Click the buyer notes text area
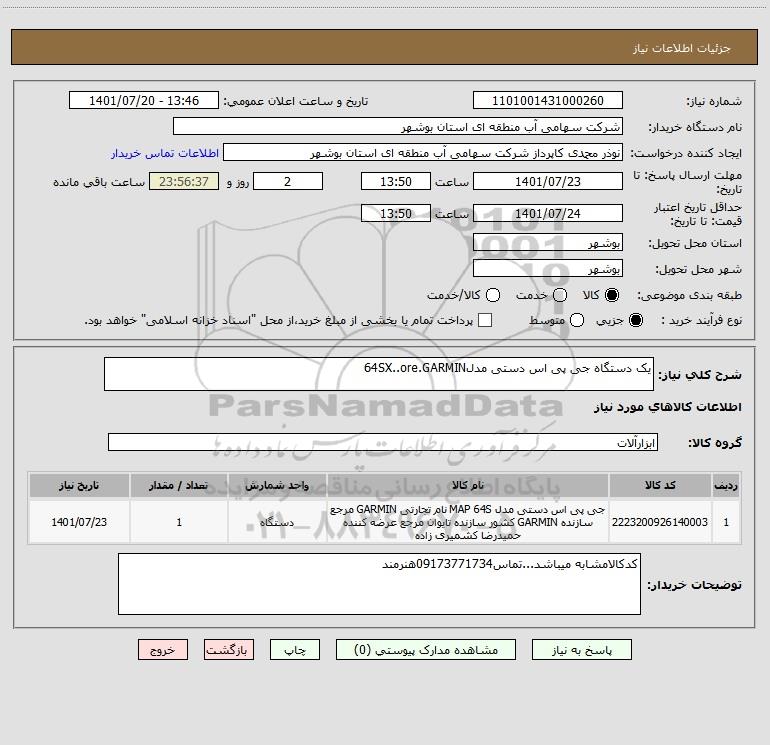Image resolution: width=770 pixels, height=745 pixels. click(379, 584)
